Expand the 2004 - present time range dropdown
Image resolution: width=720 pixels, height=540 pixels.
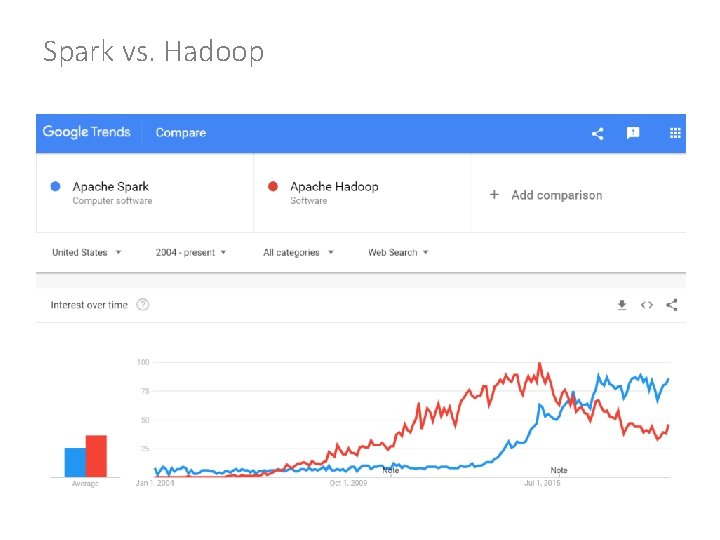coord(191,253)
